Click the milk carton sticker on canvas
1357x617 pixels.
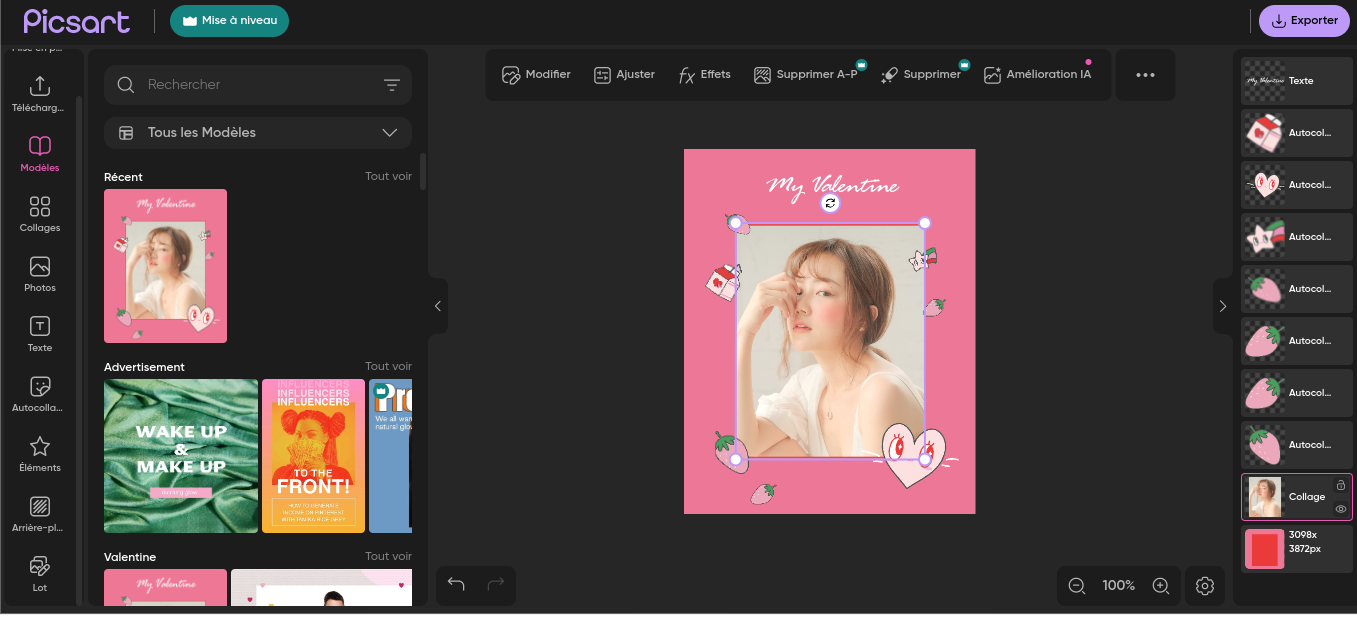pos(721,281)
